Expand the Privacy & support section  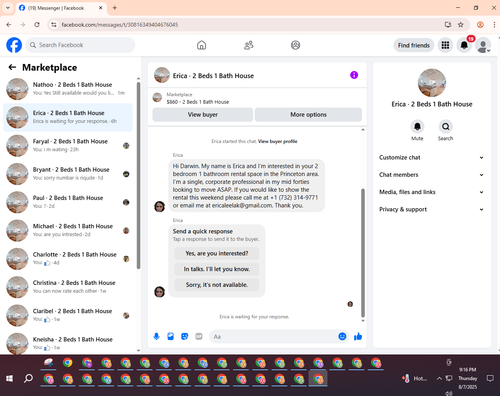(x=432, y=209)
